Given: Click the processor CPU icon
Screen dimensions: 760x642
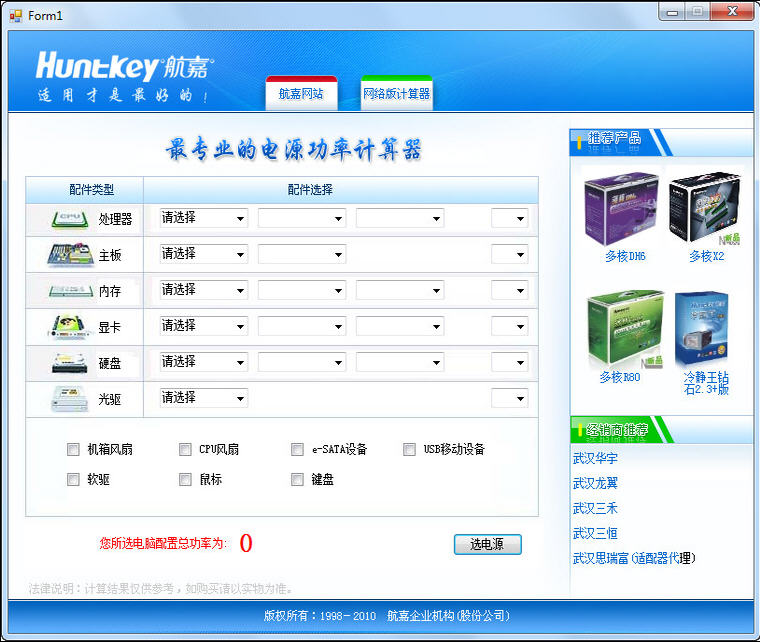Looking at the screenshot, I should 70,219.
